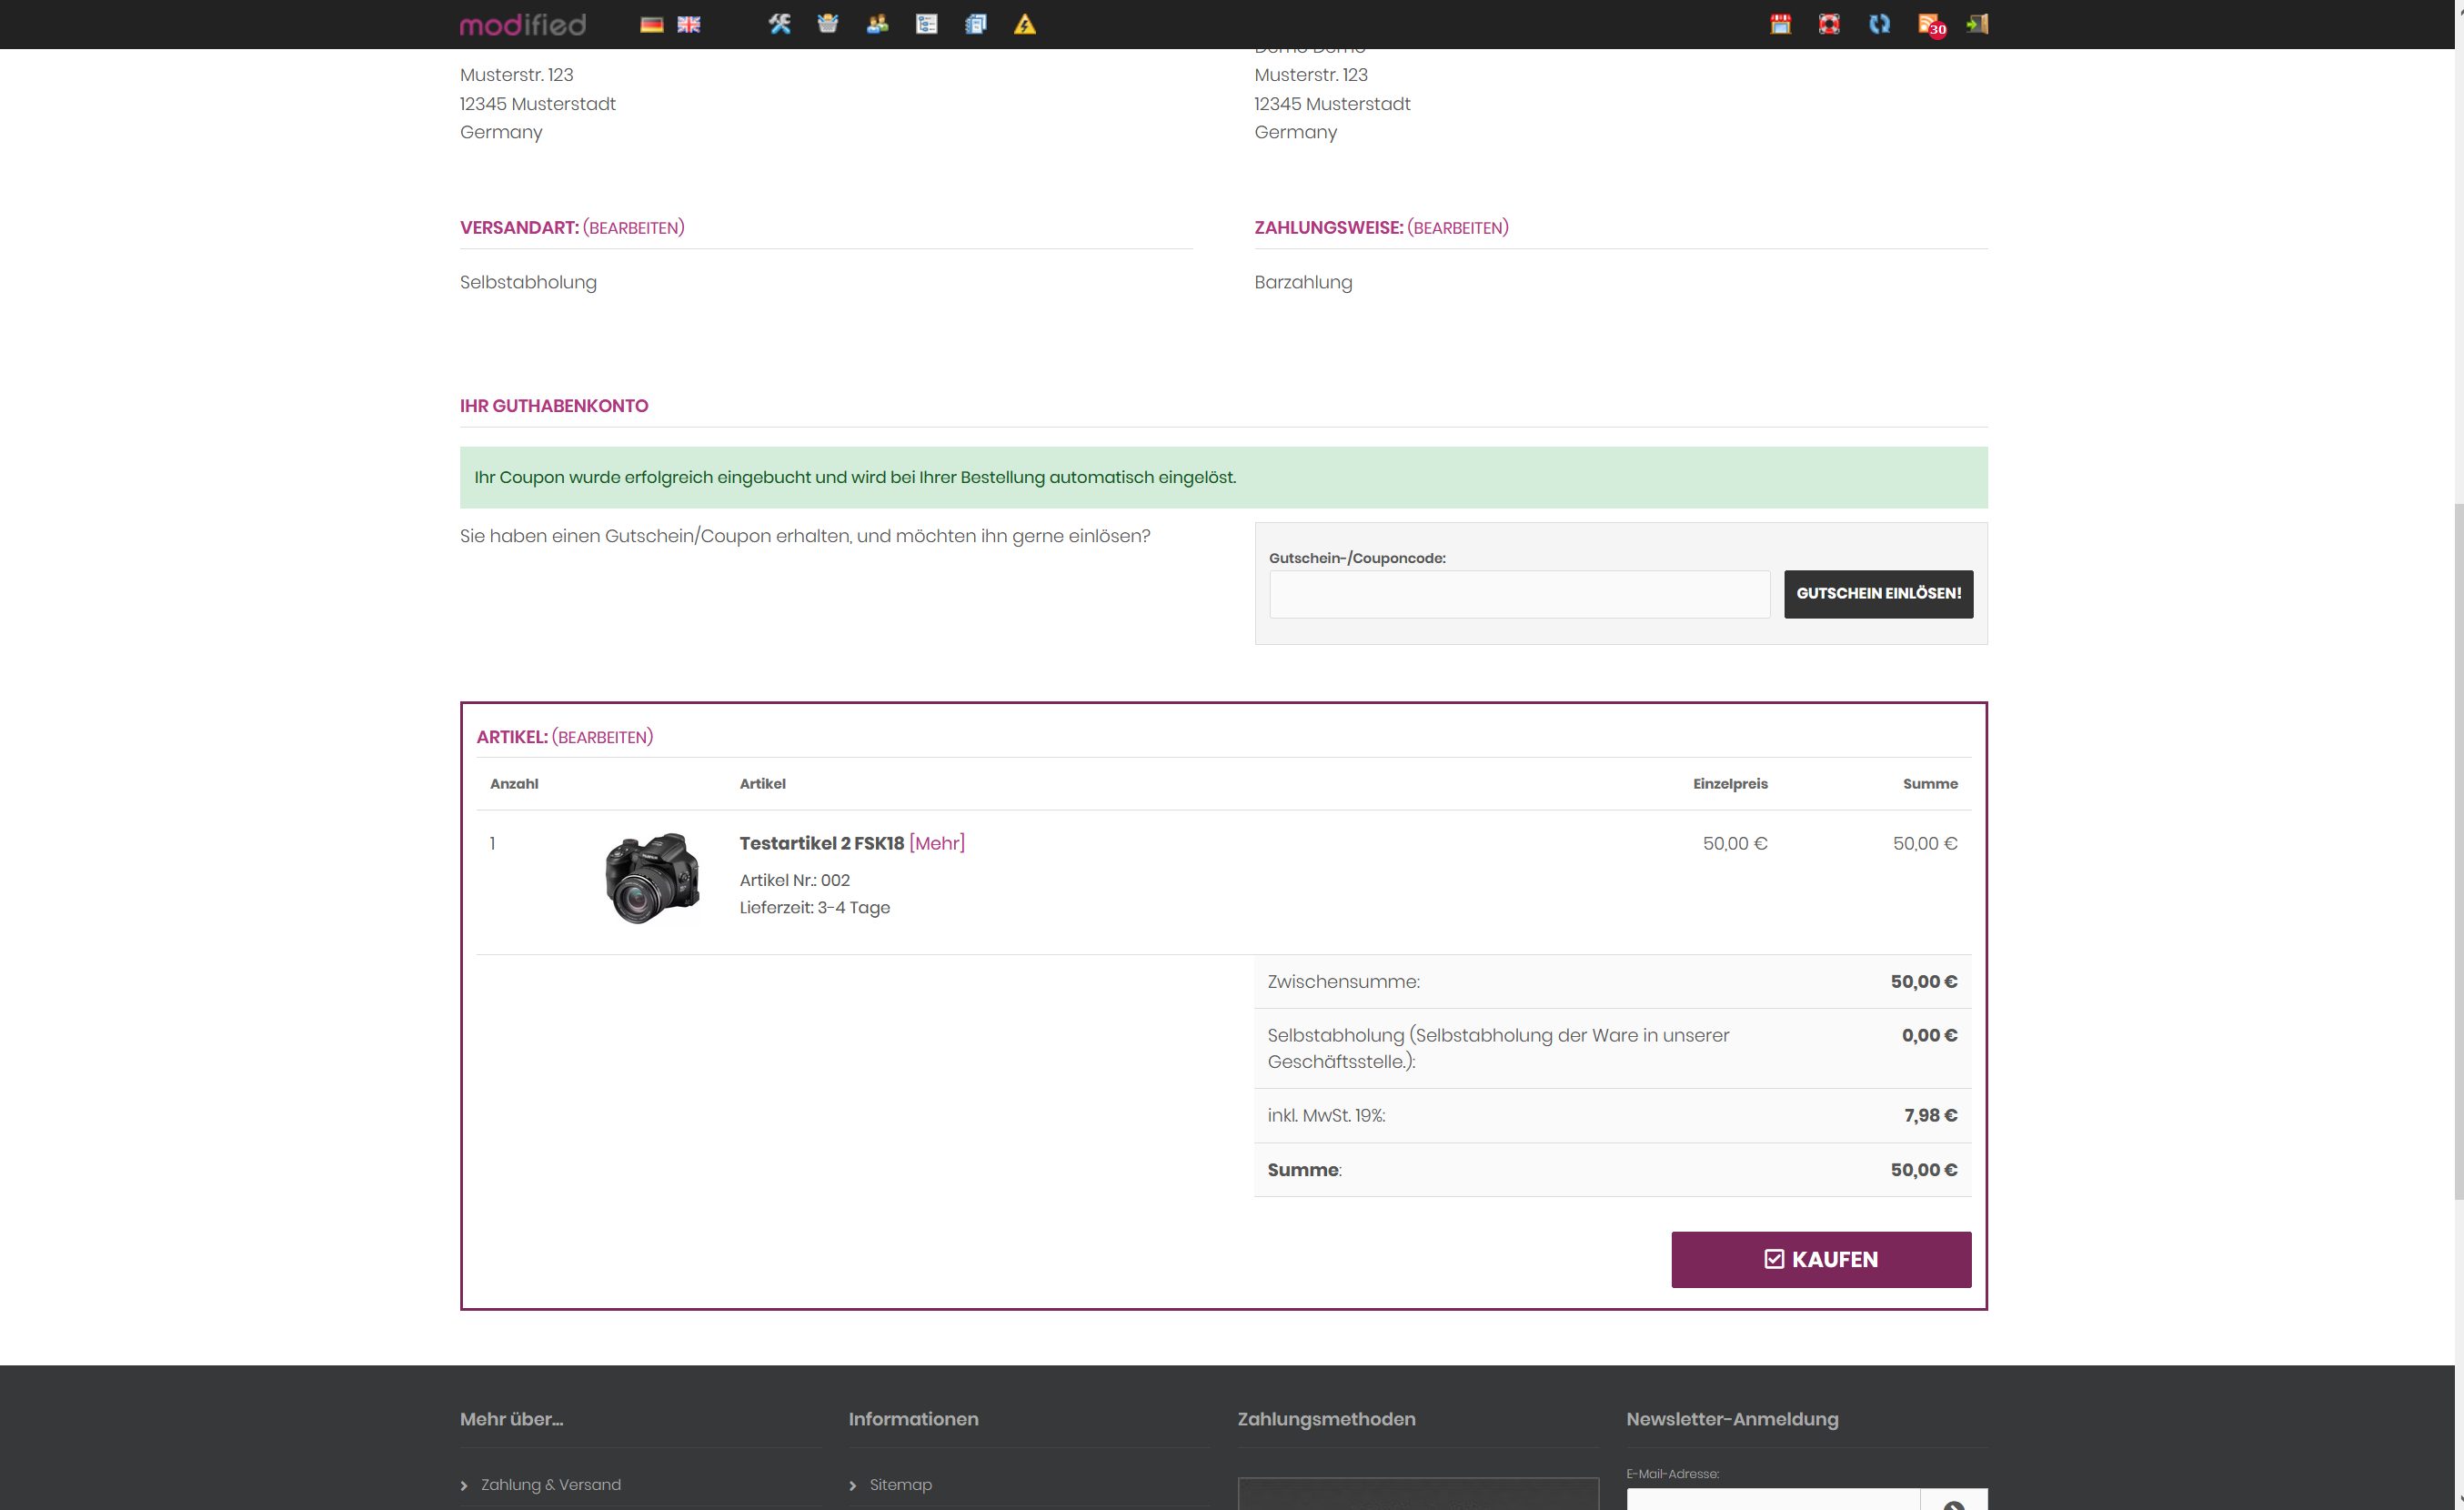Click the blue refresh arrows icon
Image resolution: width=2464 pixels, height=1510 pixels.
[x=1879, y=24]
